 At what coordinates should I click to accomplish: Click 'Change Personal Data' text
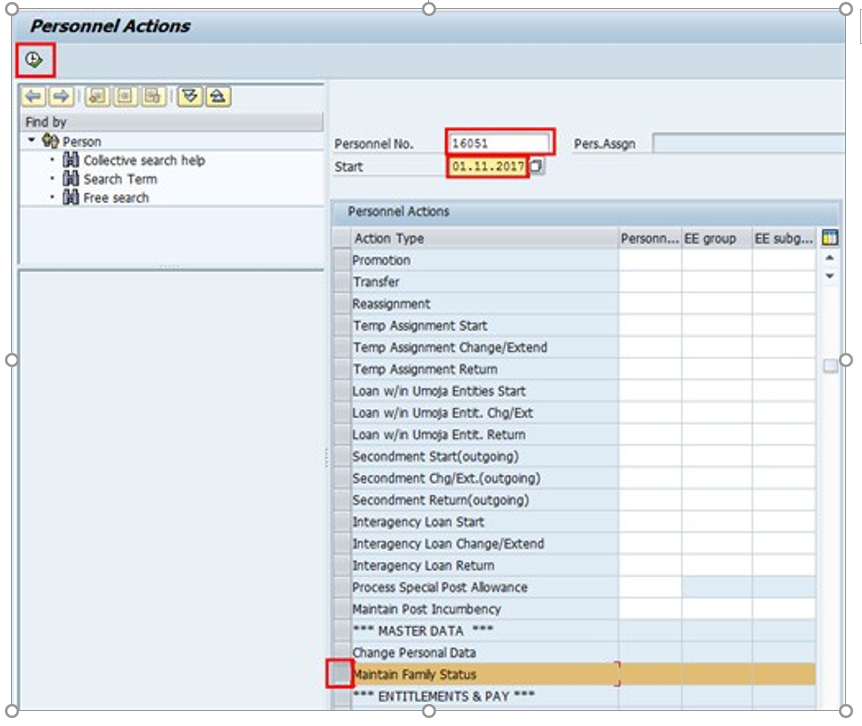point(415,653)
